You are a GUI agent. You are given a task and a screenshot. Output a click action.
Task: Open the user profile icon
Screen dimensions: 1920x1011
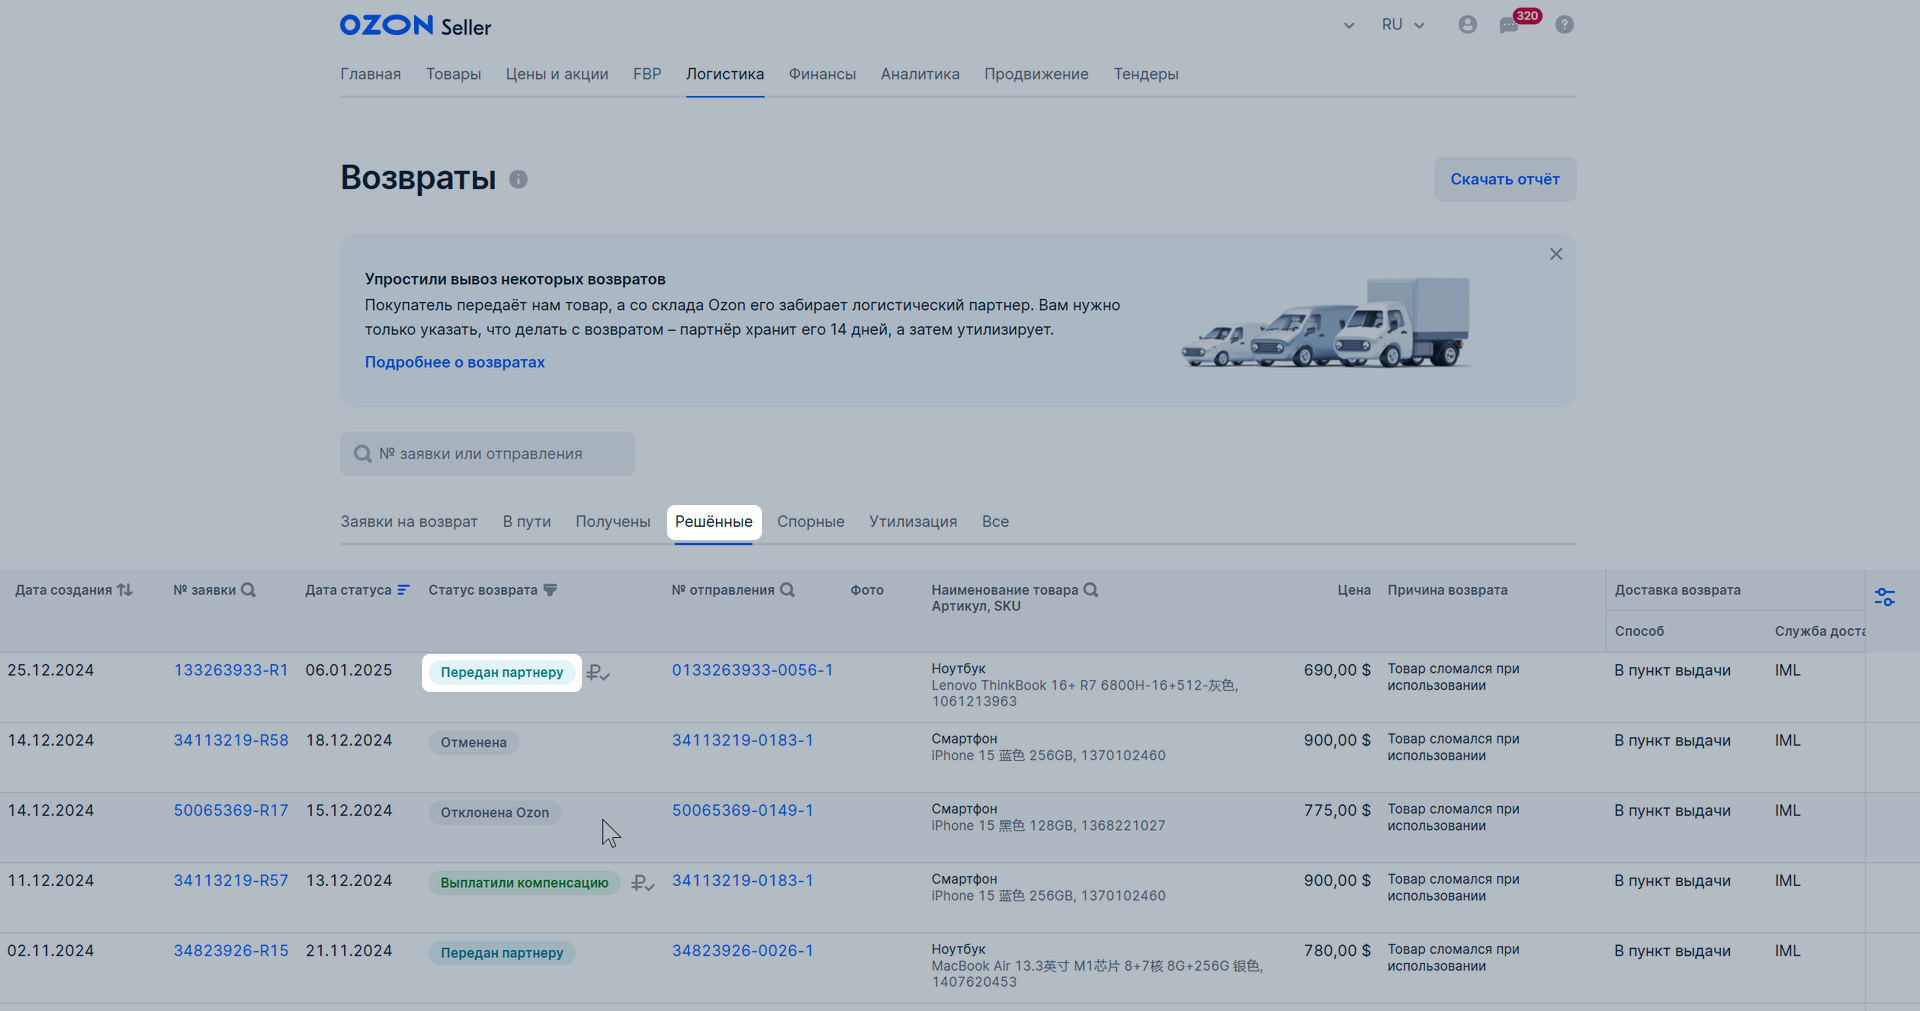pyautogui.click(x=1467, y=25)
